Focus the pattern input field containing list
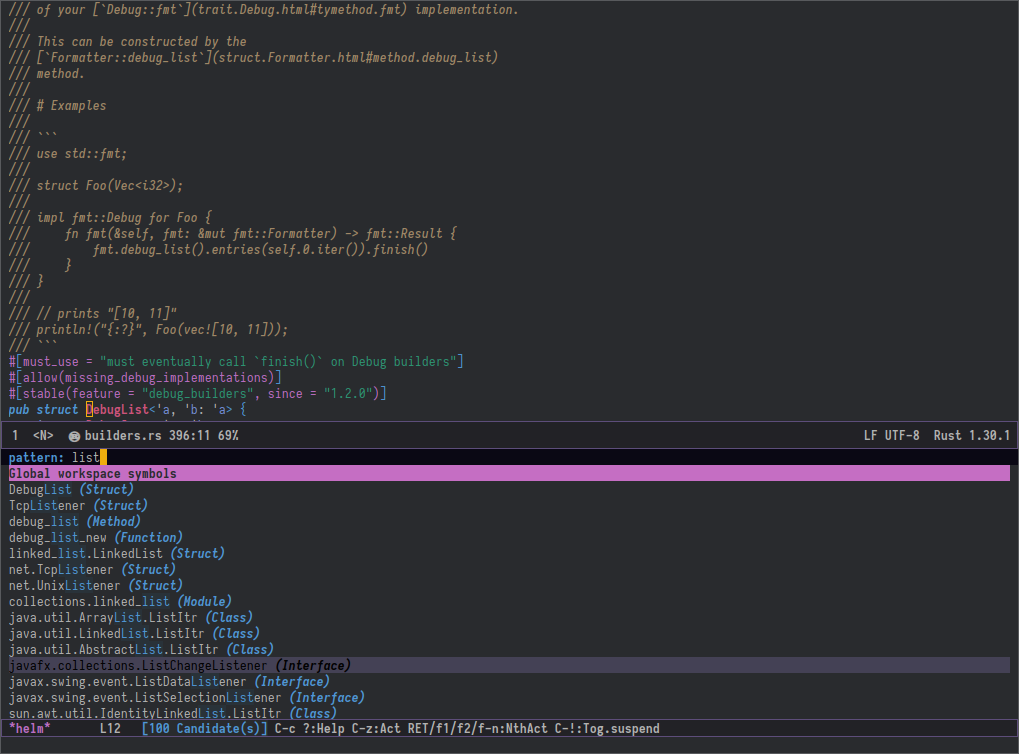This screenshot has width=1019, height=754. (509, 458)
